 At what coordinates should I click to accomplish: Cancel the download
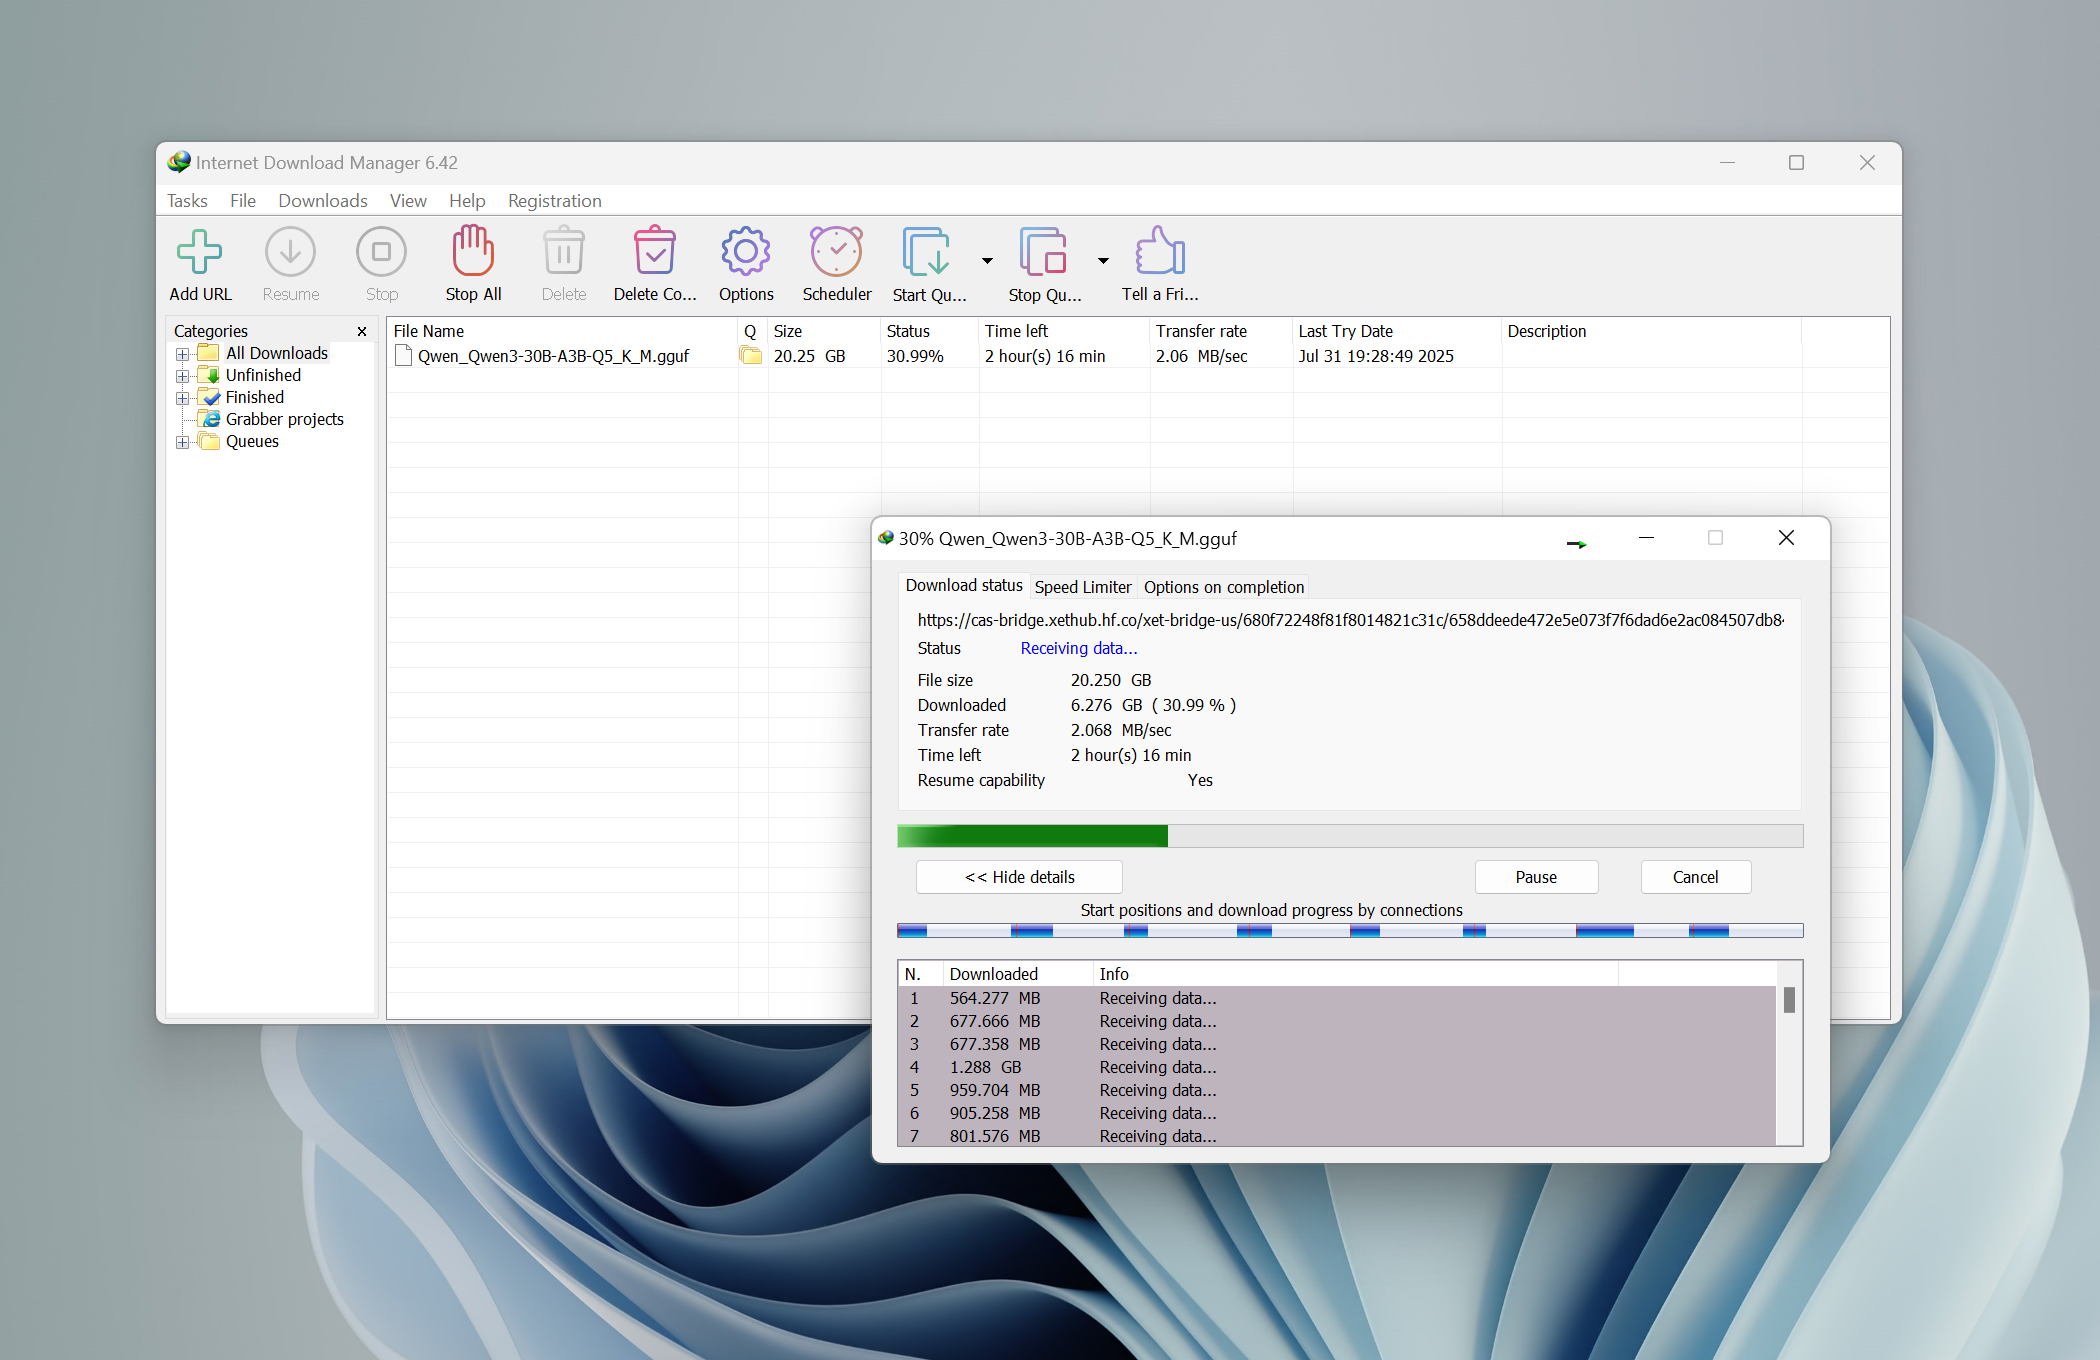[x=1695, y=877]
